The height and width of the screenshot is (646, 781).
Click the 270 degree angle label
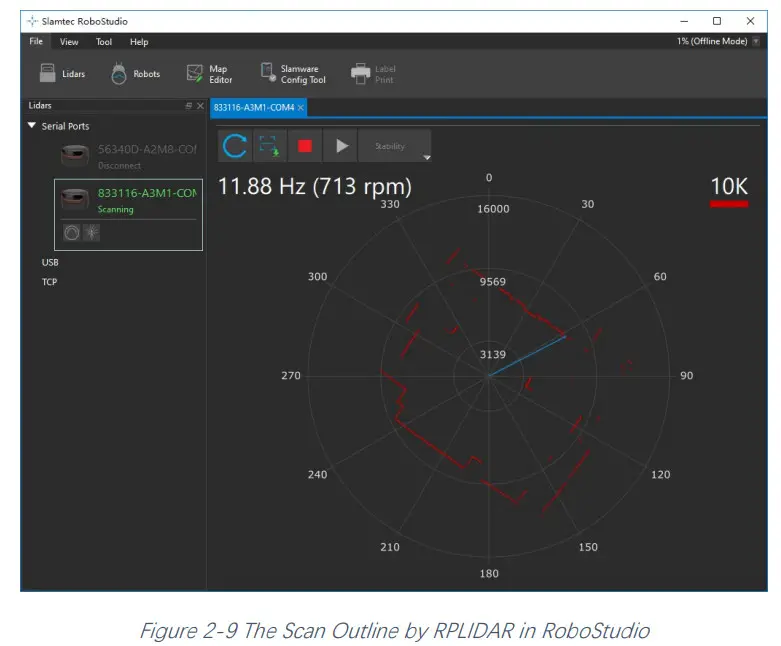[x=291, y=376]
